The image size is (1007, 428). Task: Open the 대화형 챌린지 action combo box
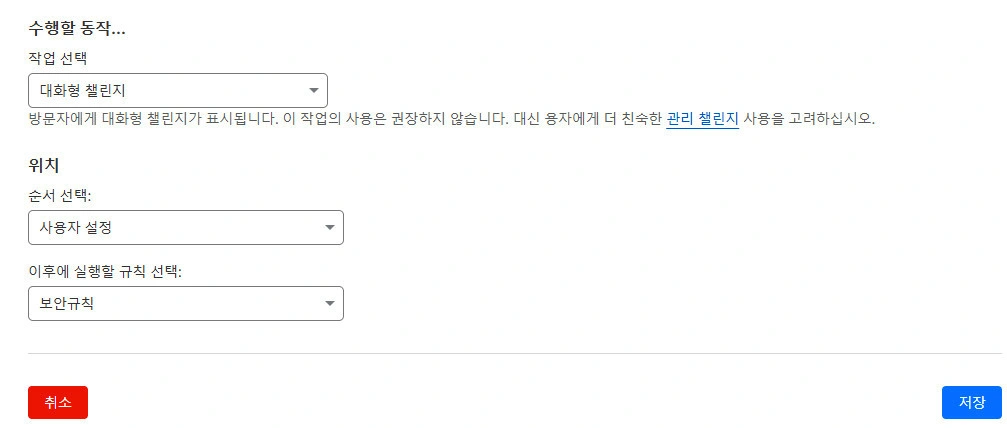(x=178, y=91)
